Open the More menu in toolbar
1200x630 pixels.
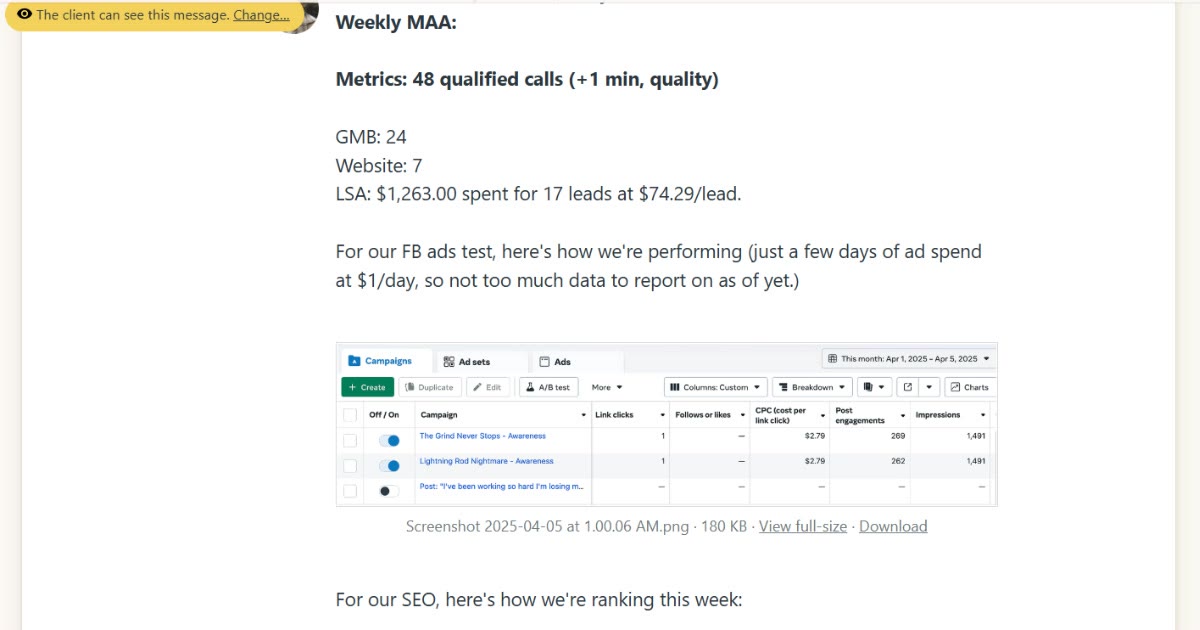[606, 387]
